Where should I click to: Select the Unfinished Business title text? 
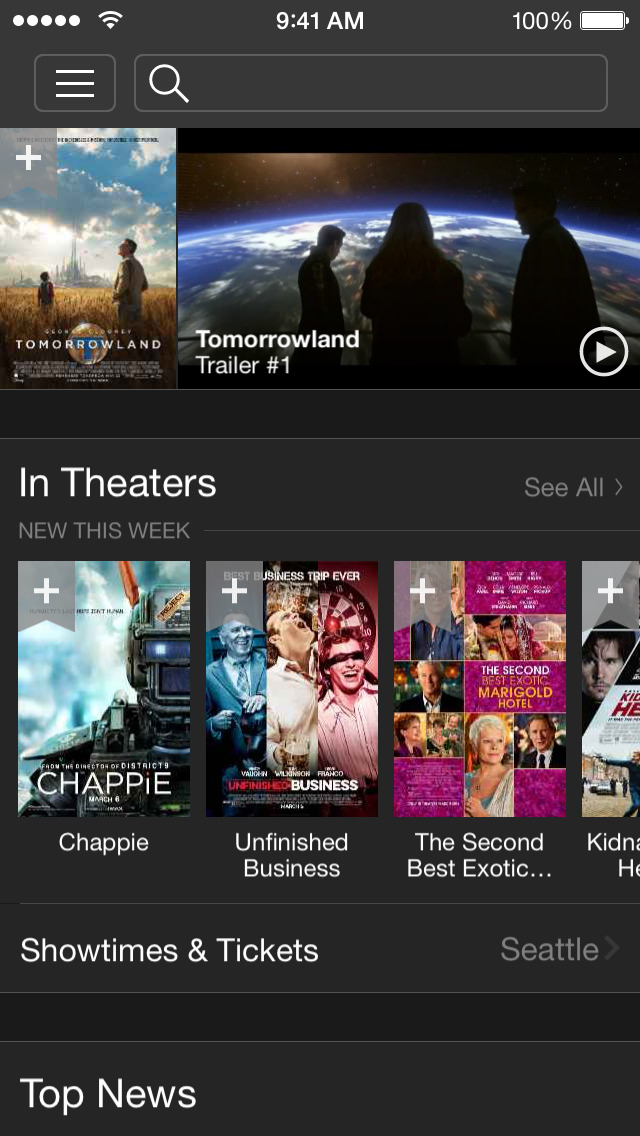(x=291, y=855)
